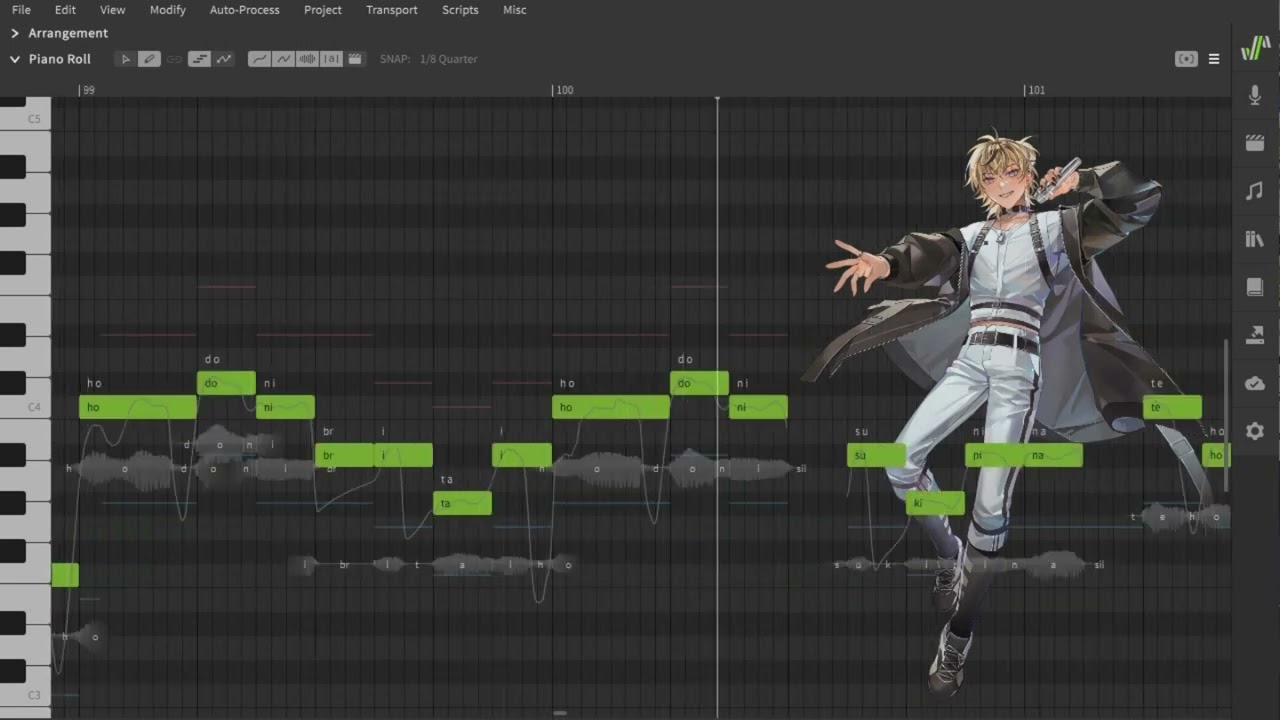The width and height of the screenshot is (1280, 720).
Task: Open the Note Properties music note icon
Action: coord(1255,191)
